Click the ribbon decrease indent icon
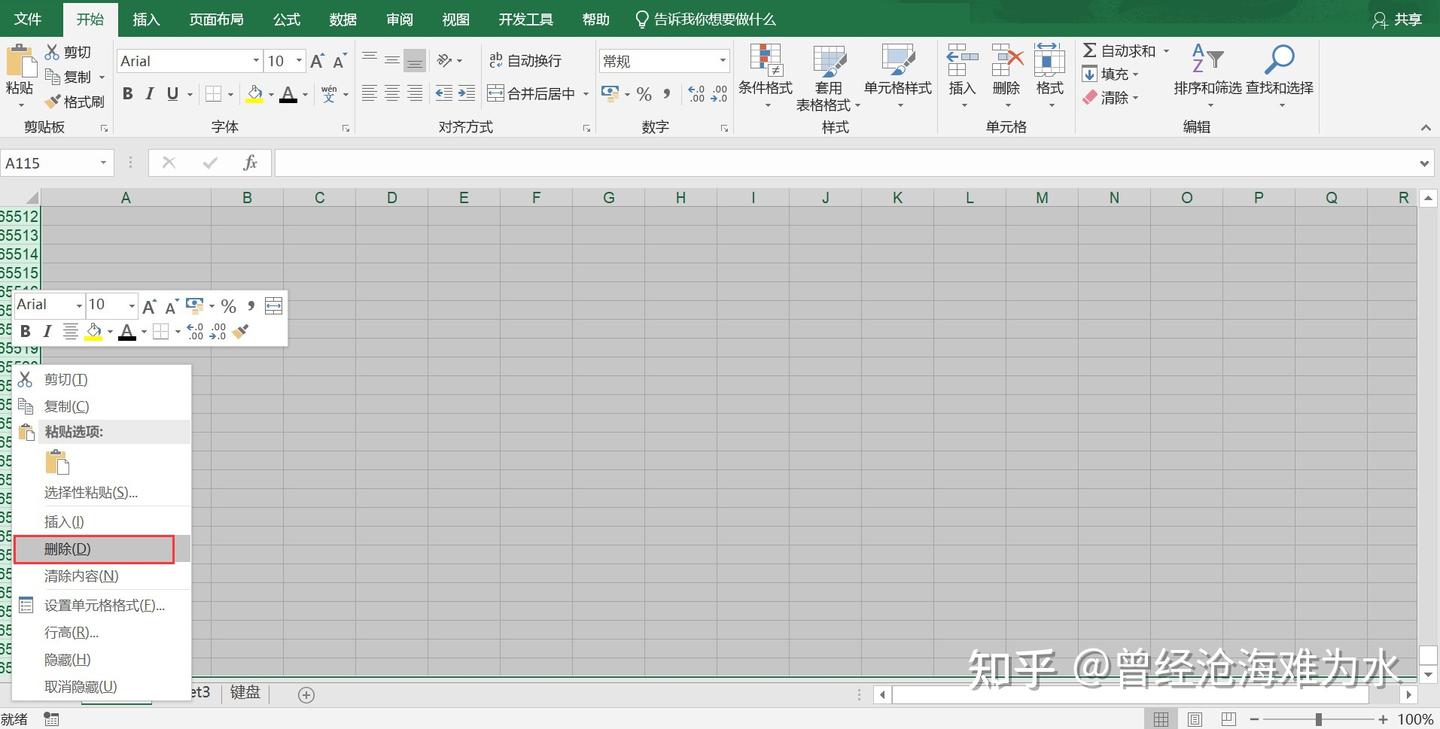 (444, 94)
